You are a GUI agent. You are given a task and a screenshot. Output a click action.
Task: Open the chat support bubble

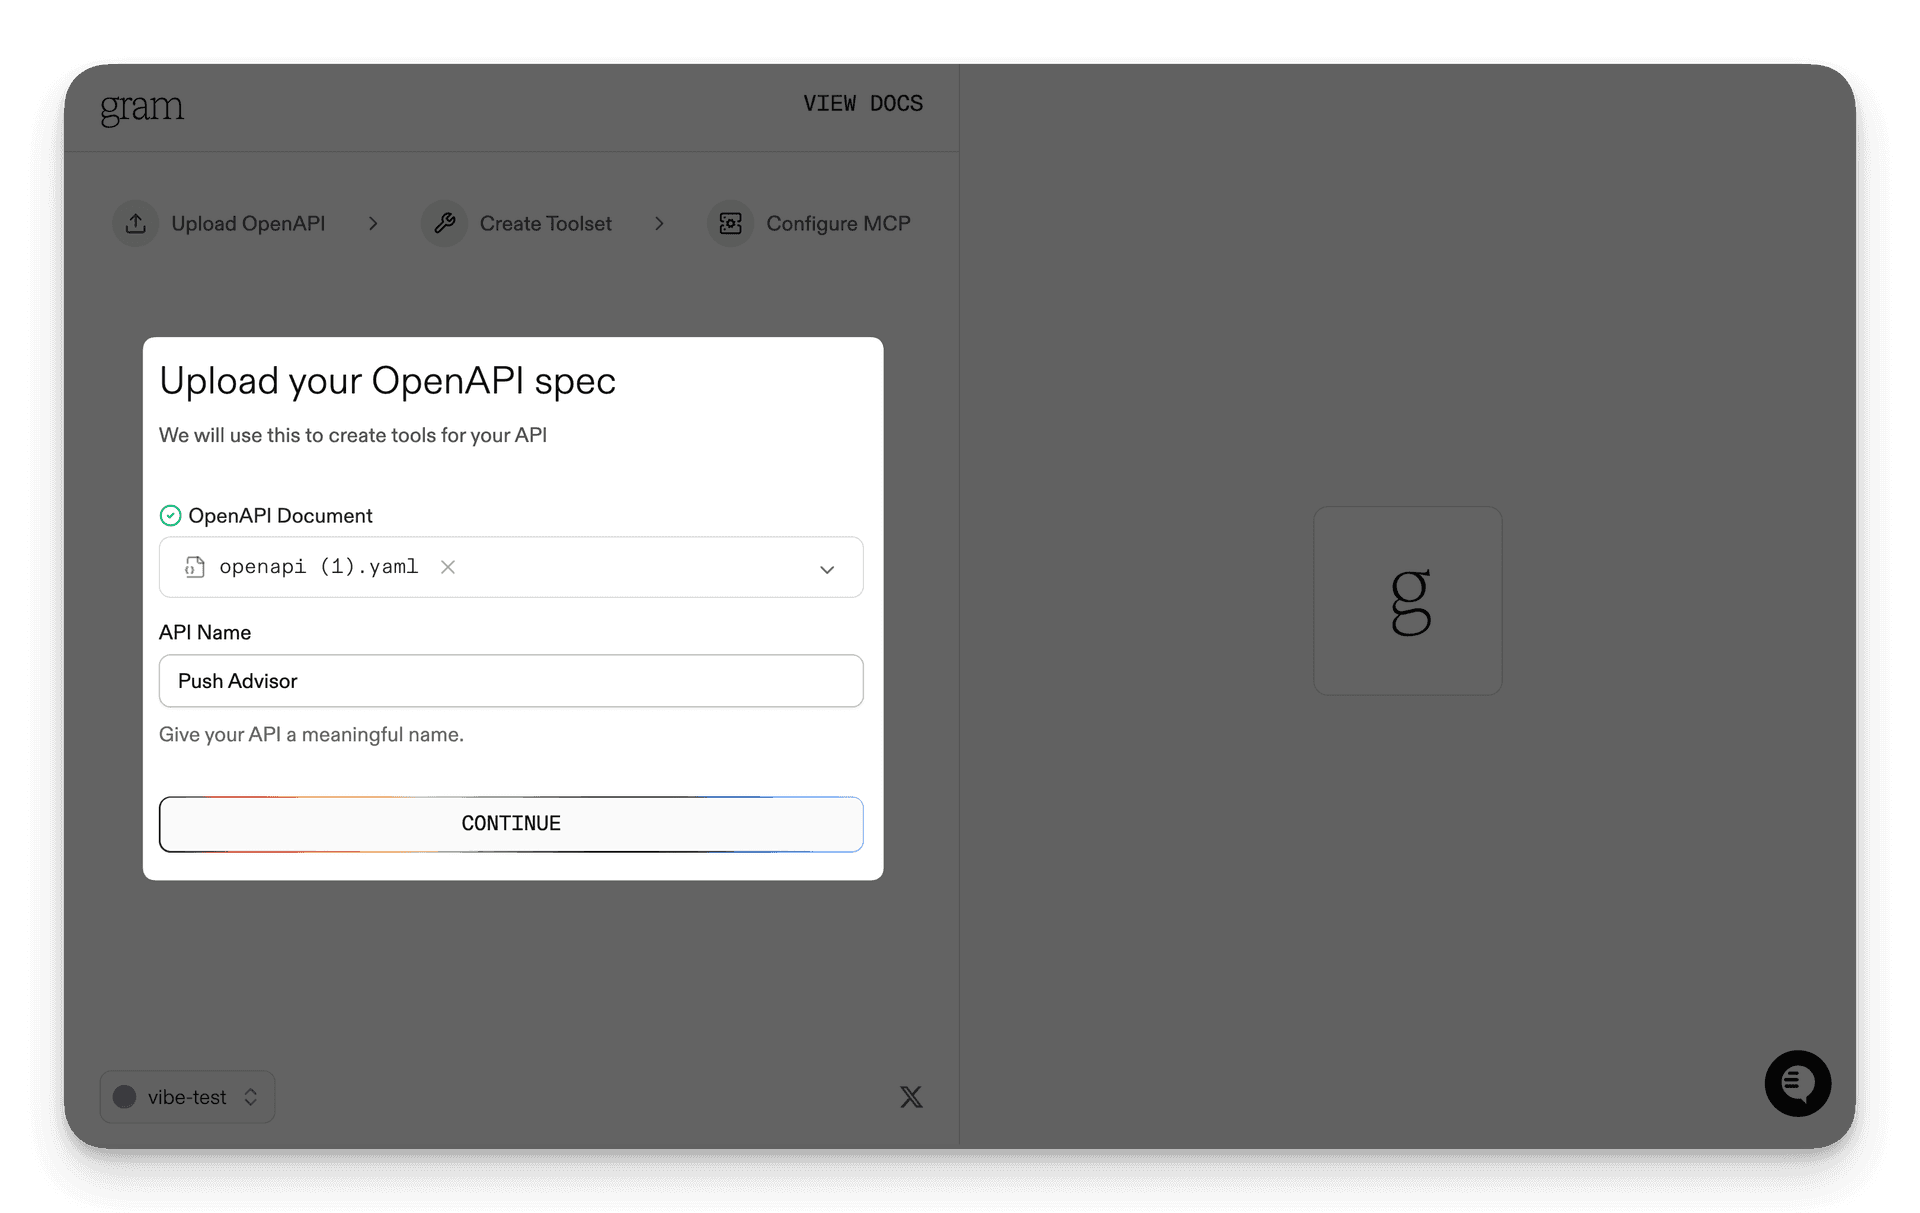[x=1797, y=1083]
